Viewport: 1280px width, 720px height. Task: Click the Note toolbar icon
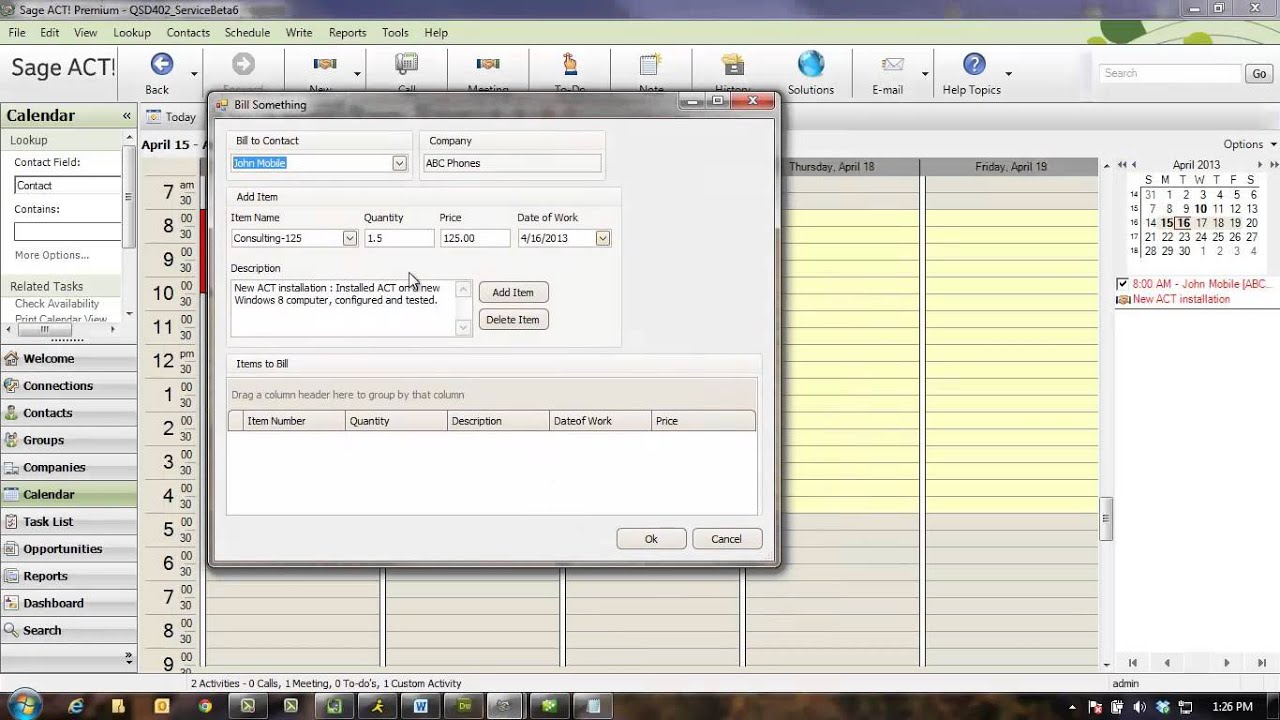pyautogui.click(x=651, y=65)
